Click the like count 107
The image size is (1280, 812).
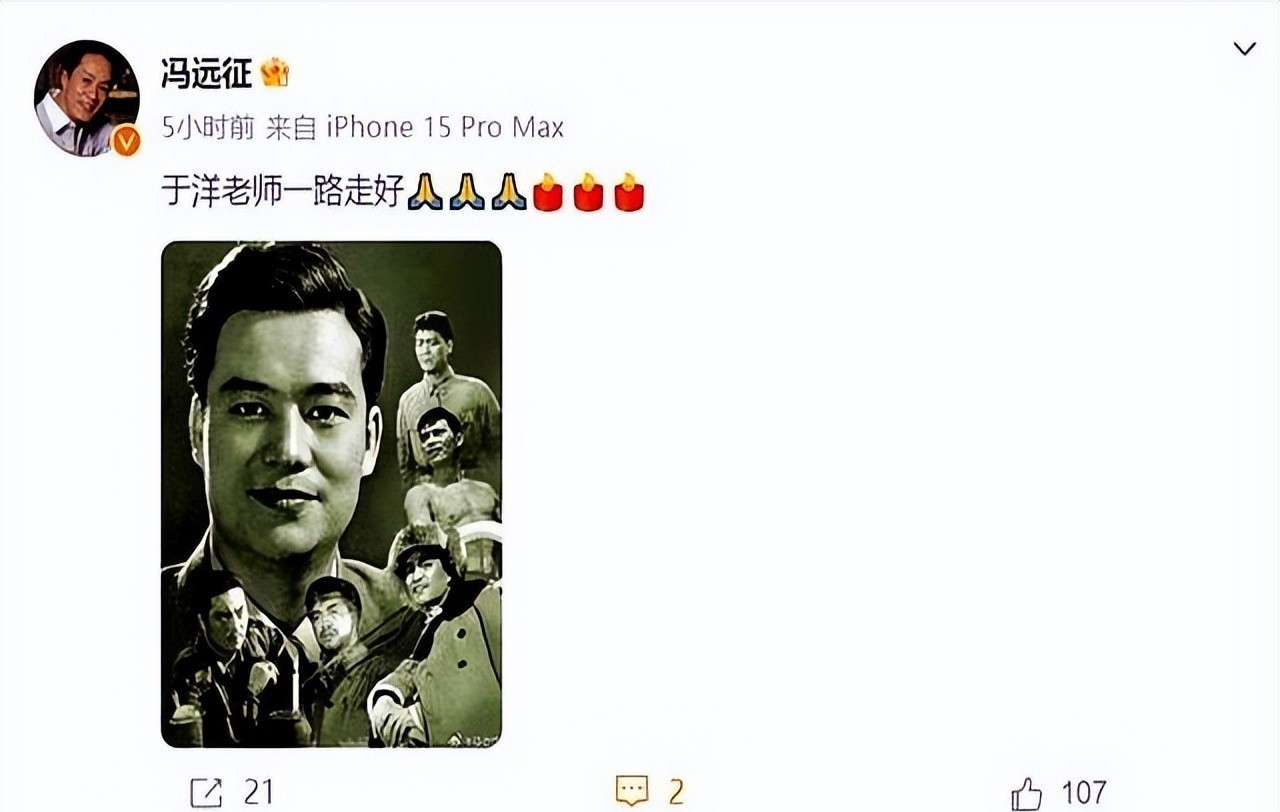tap(1083, 793)
